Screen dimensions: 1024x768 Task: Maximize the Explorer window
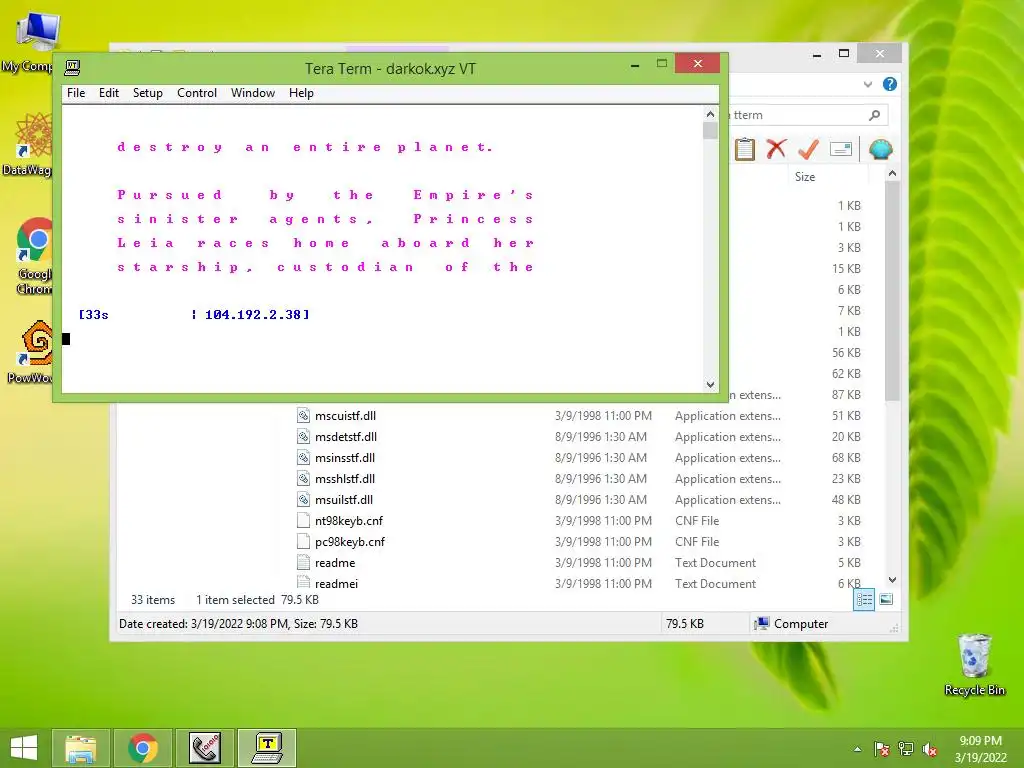point(844,54)
